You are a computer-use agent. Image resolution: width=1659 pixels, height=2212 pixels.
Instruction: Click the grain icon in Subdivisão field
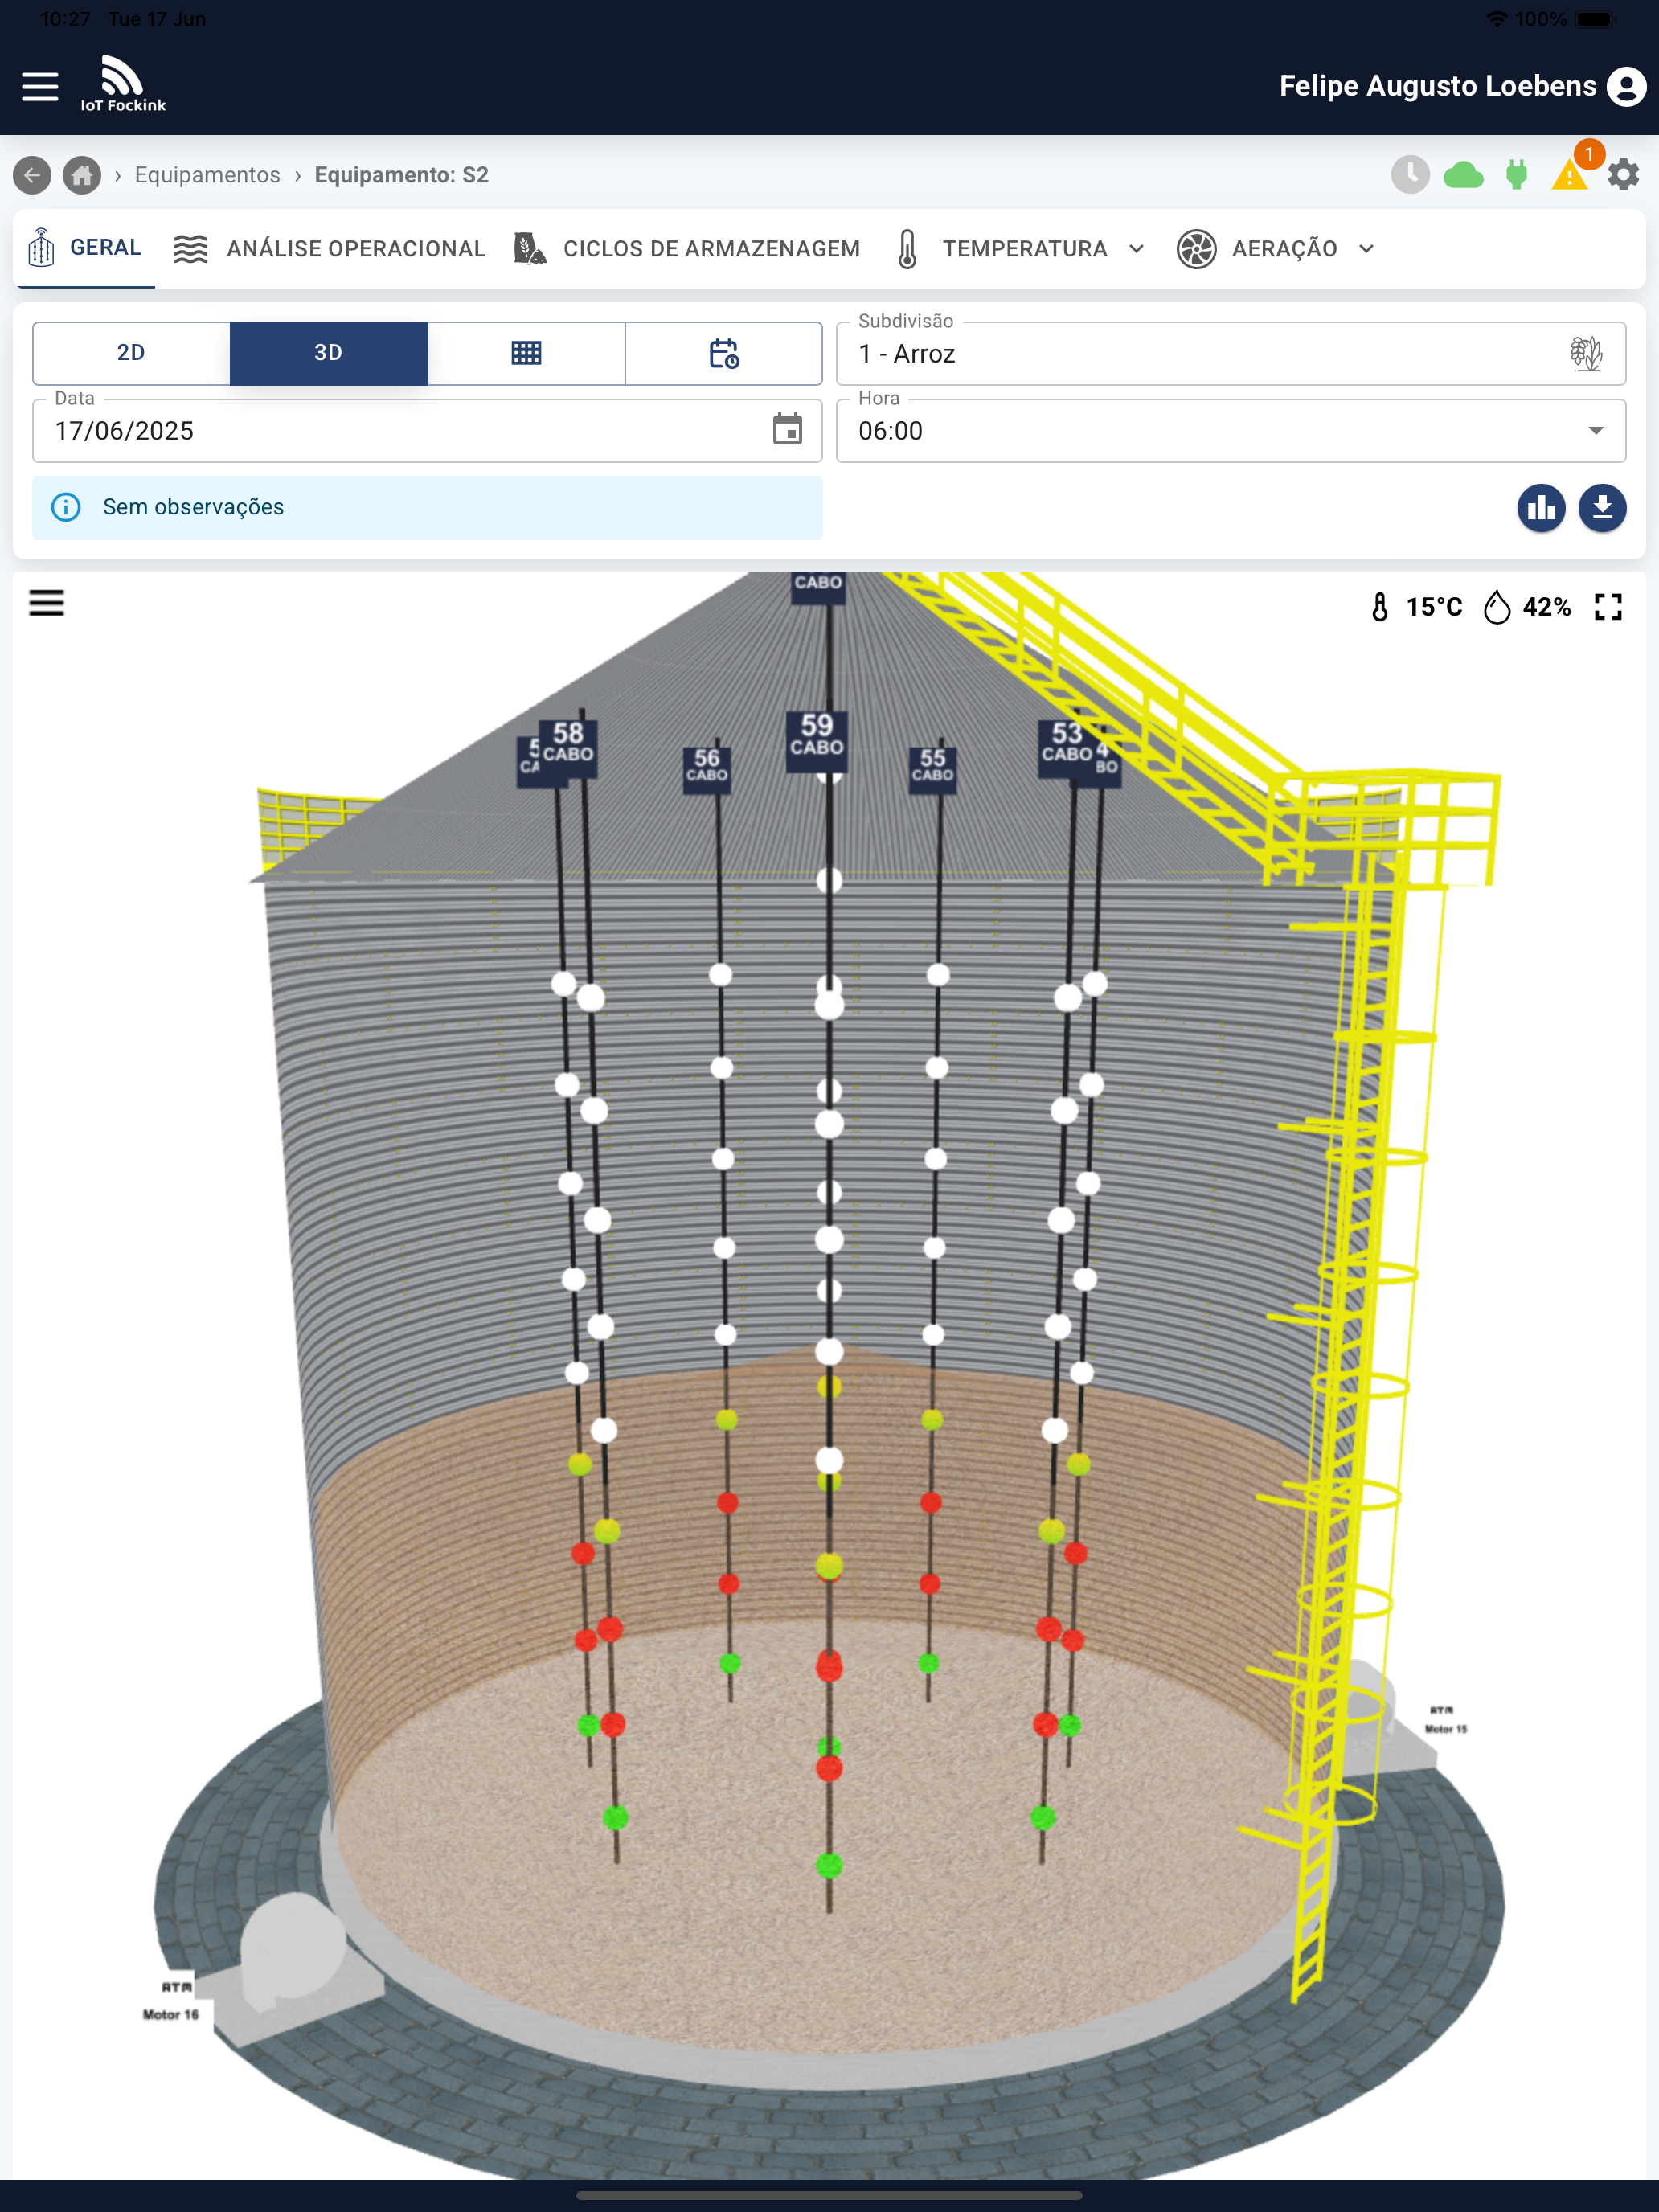click(1586, 353)
